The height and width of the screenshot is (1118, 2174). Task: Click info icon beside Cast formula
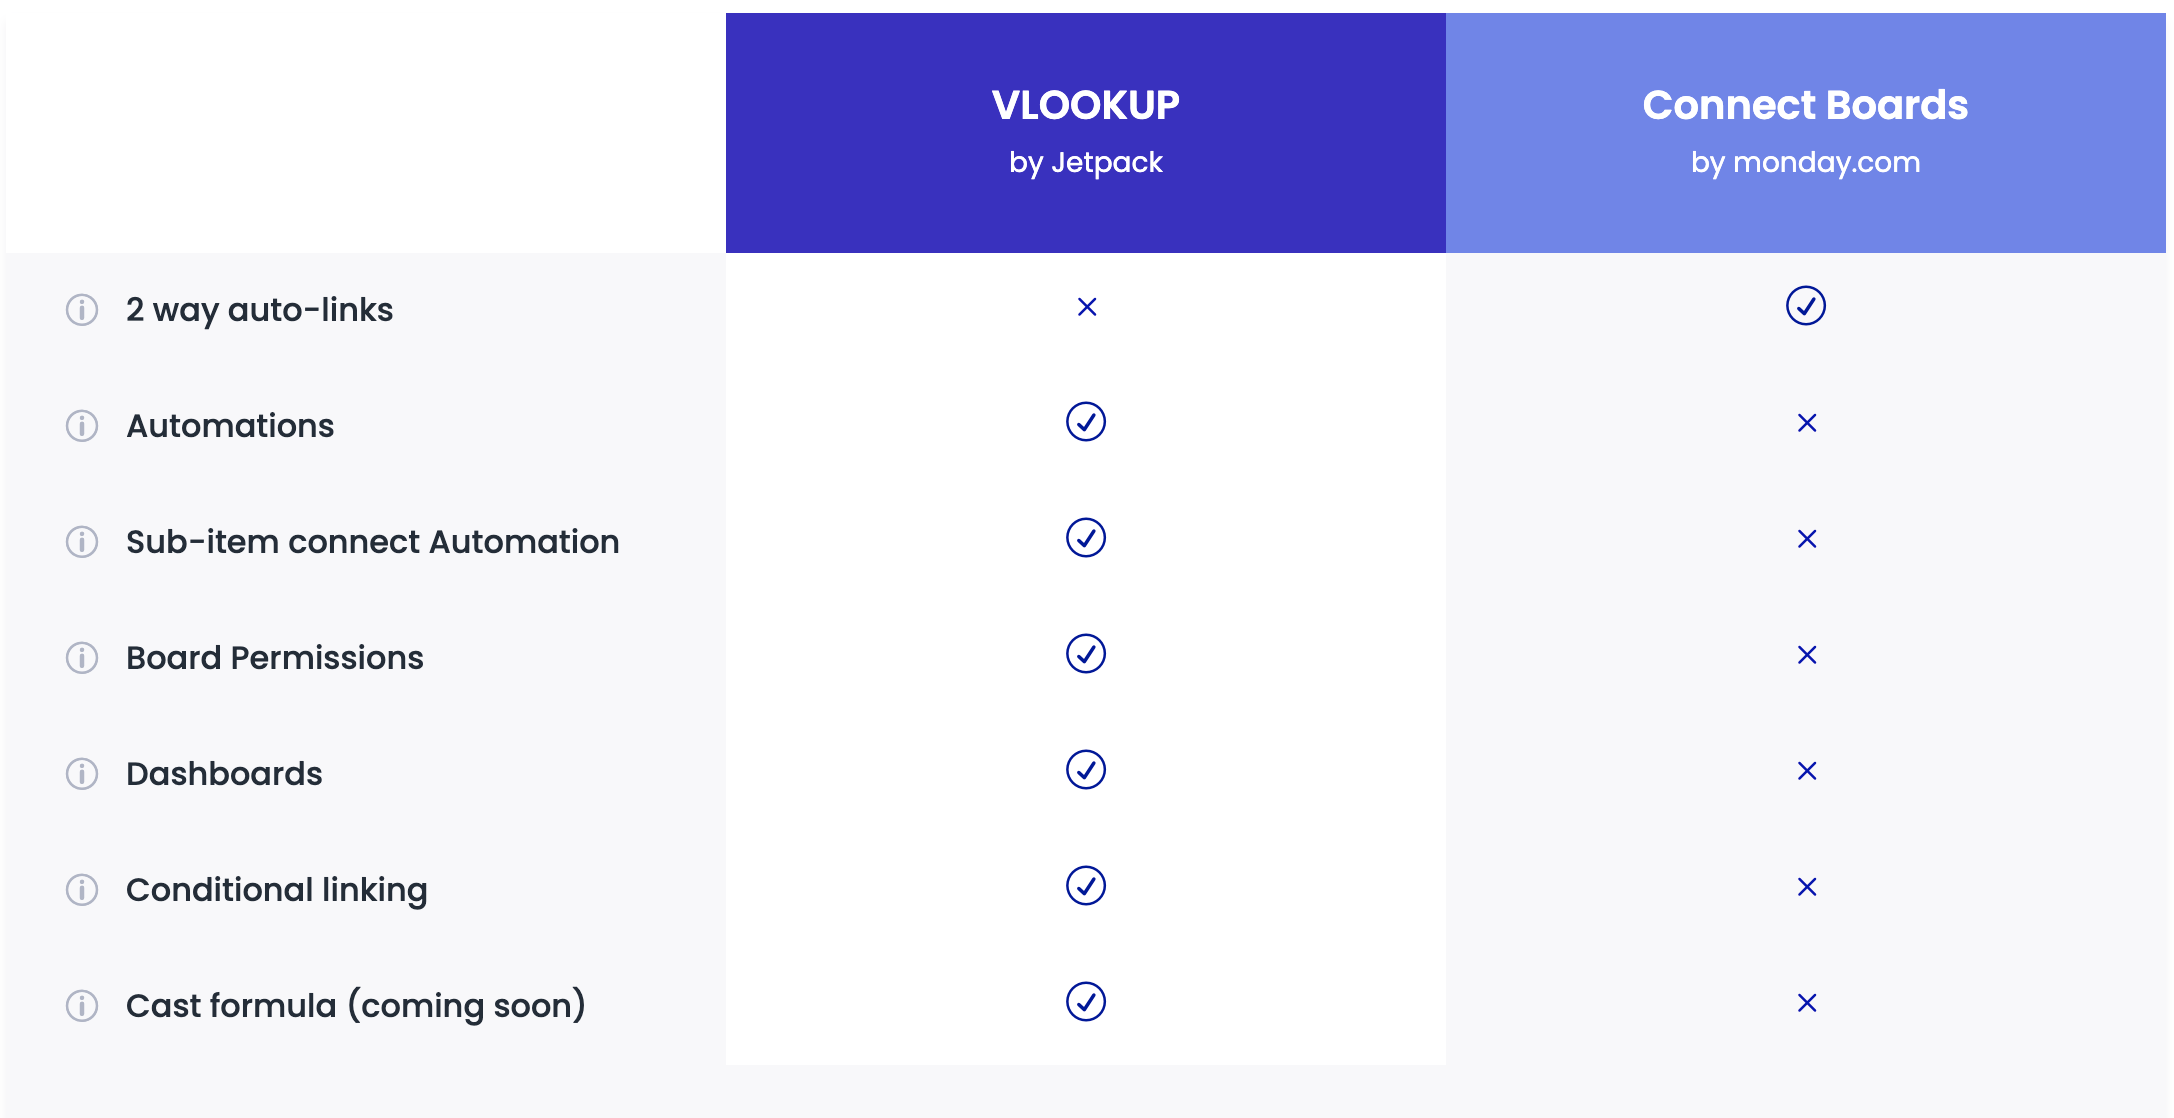82,1006
